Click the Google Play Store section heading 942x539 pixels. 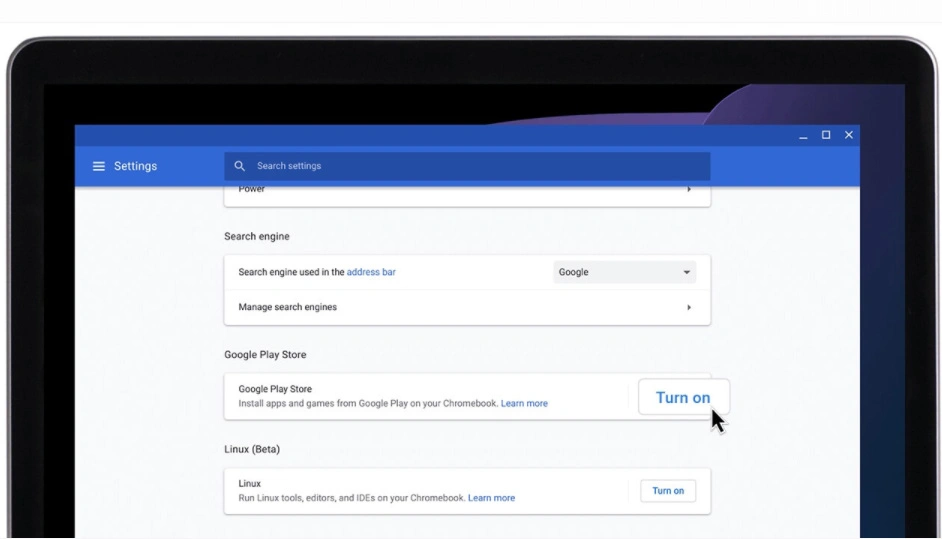pos(265,355)
